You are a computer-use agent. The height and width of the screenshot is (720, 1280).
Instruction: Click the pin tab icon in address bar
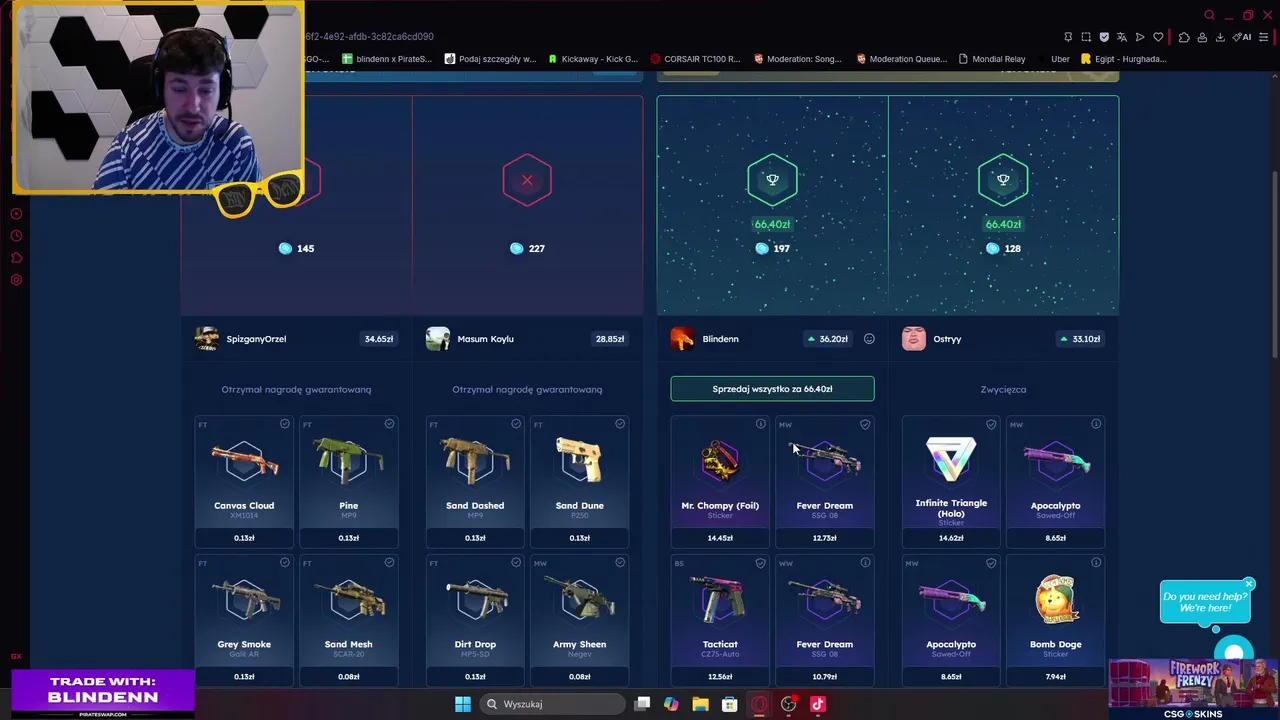1068,37
